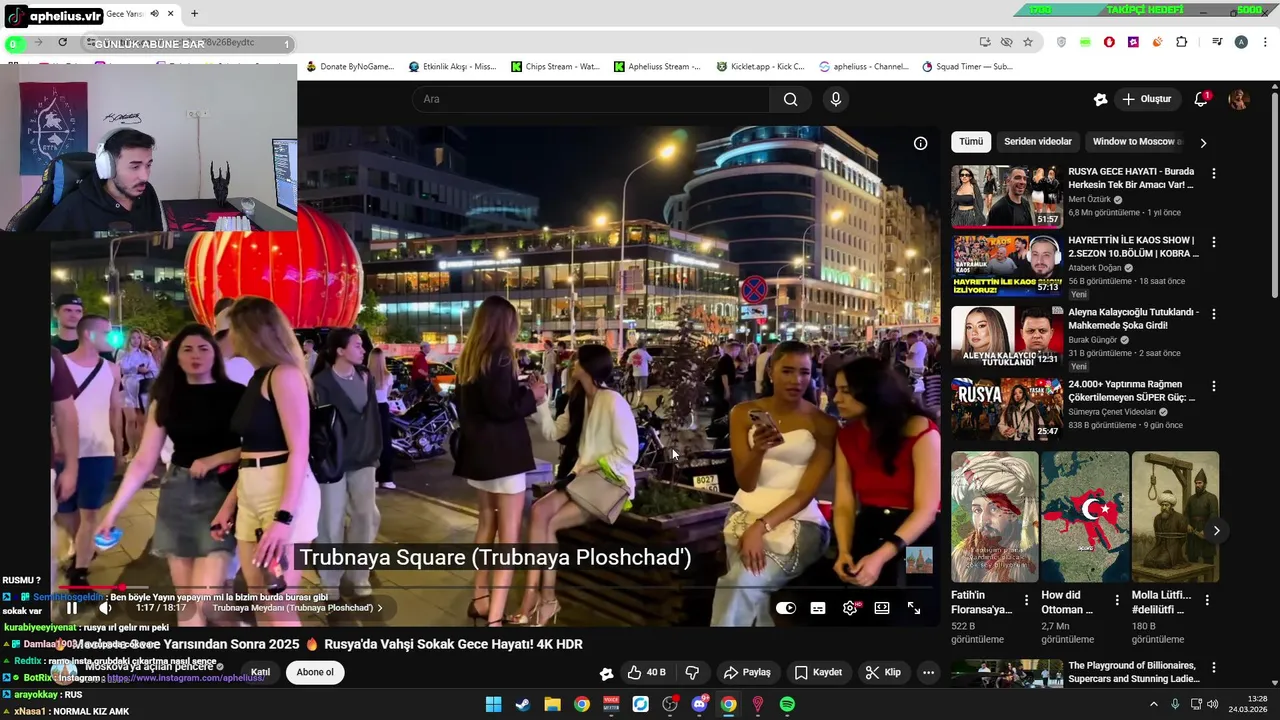Open the Squad Timer bookmark

(967, 67)
